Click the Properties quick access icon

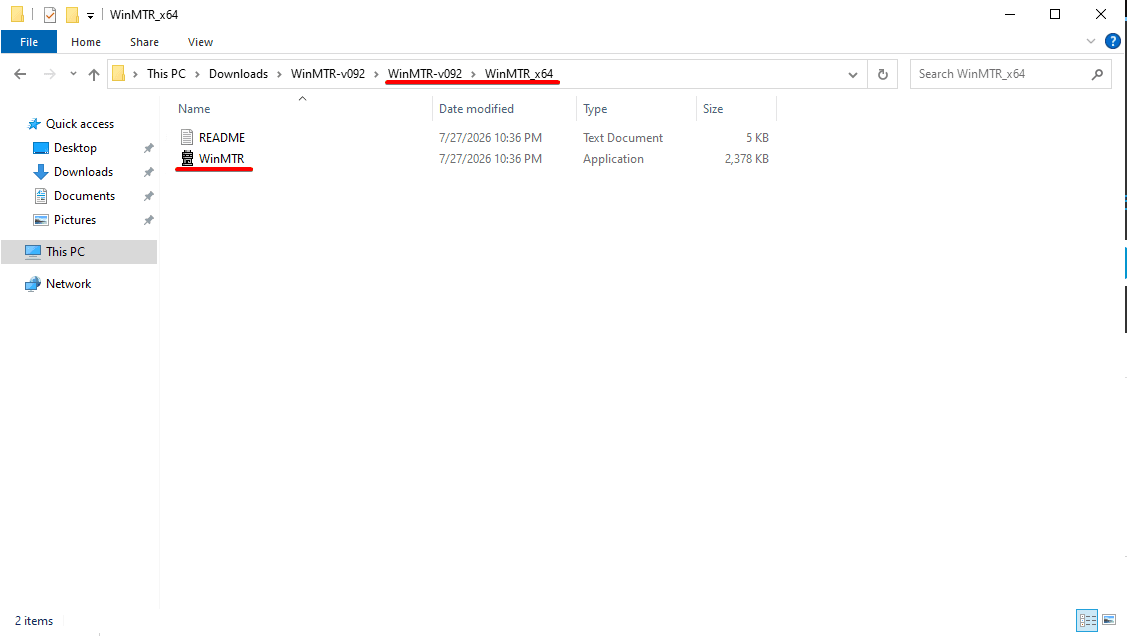pos(50,14)
